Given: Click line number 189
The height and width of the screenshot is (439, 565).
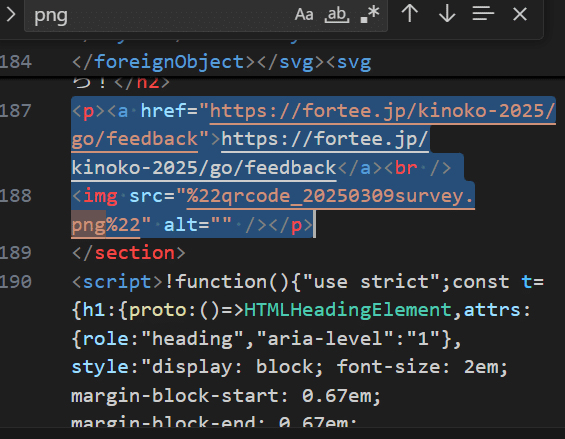Looking at the screenshot, I should pyautogui.click(x=16, y=253).
